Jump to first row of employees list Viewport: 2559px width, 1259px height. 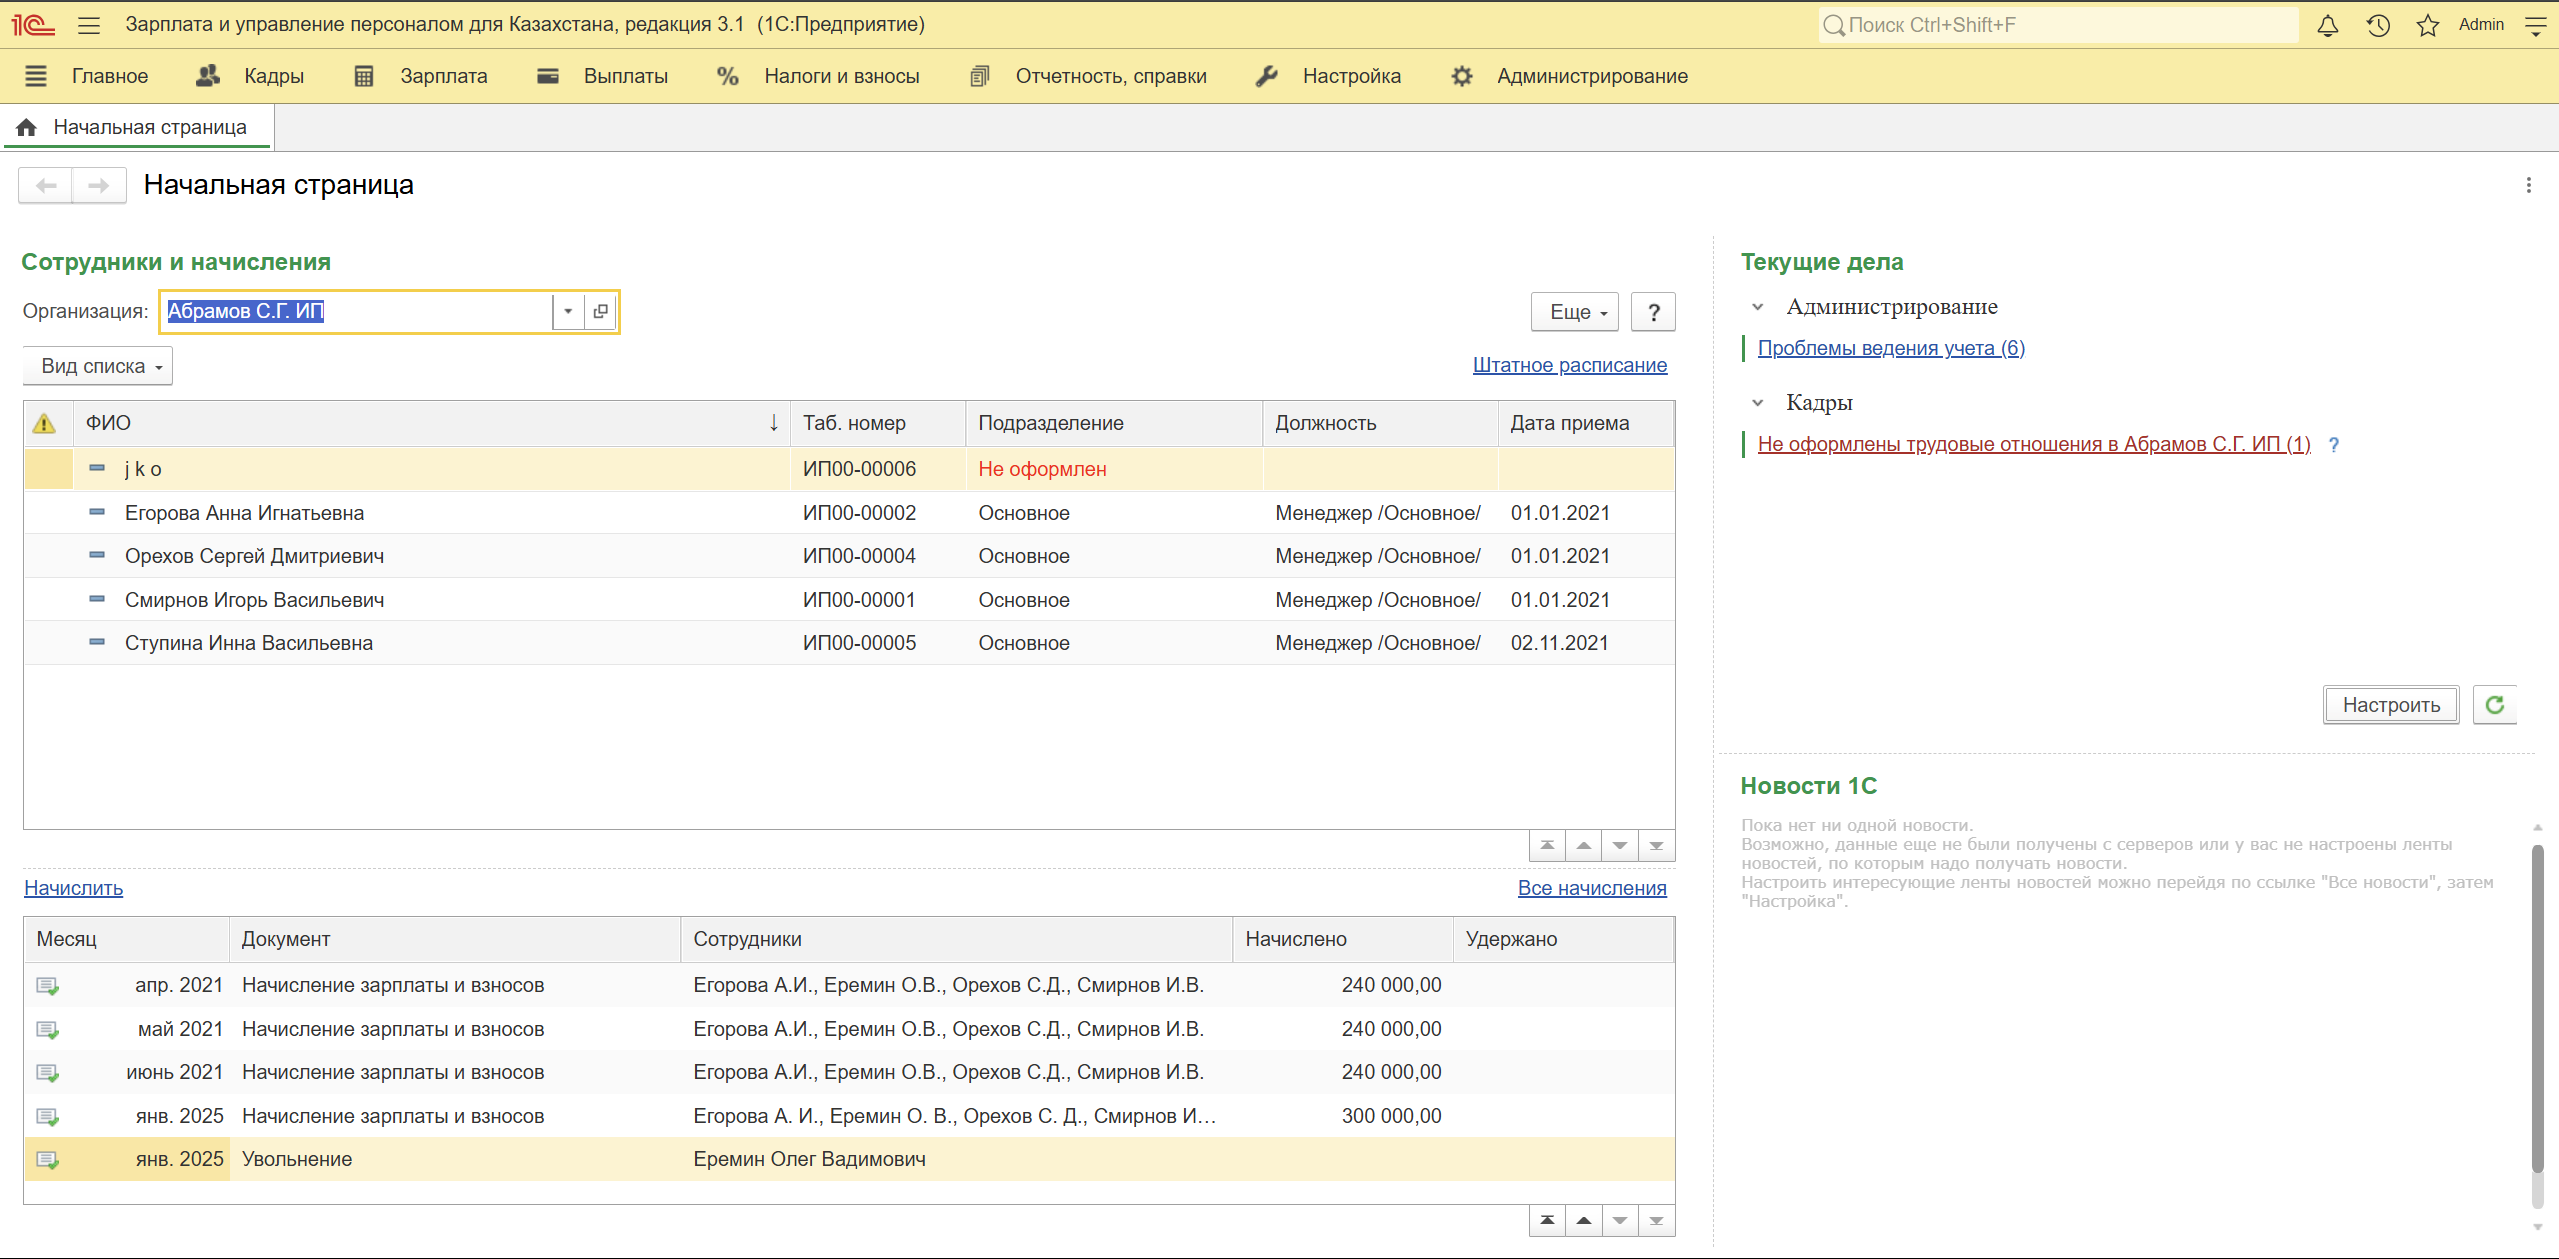pyautogui.click(x=1547, y=846)
